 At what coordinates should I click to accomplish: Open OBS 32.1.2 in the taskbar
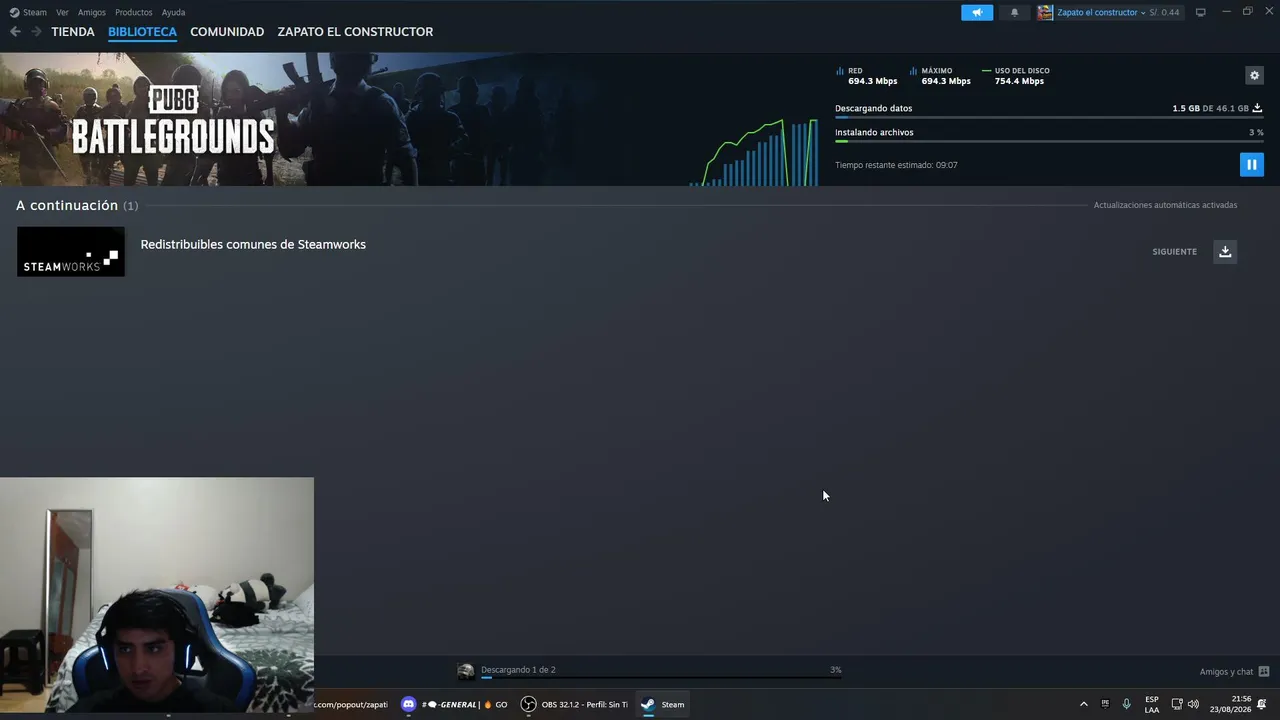574,704
